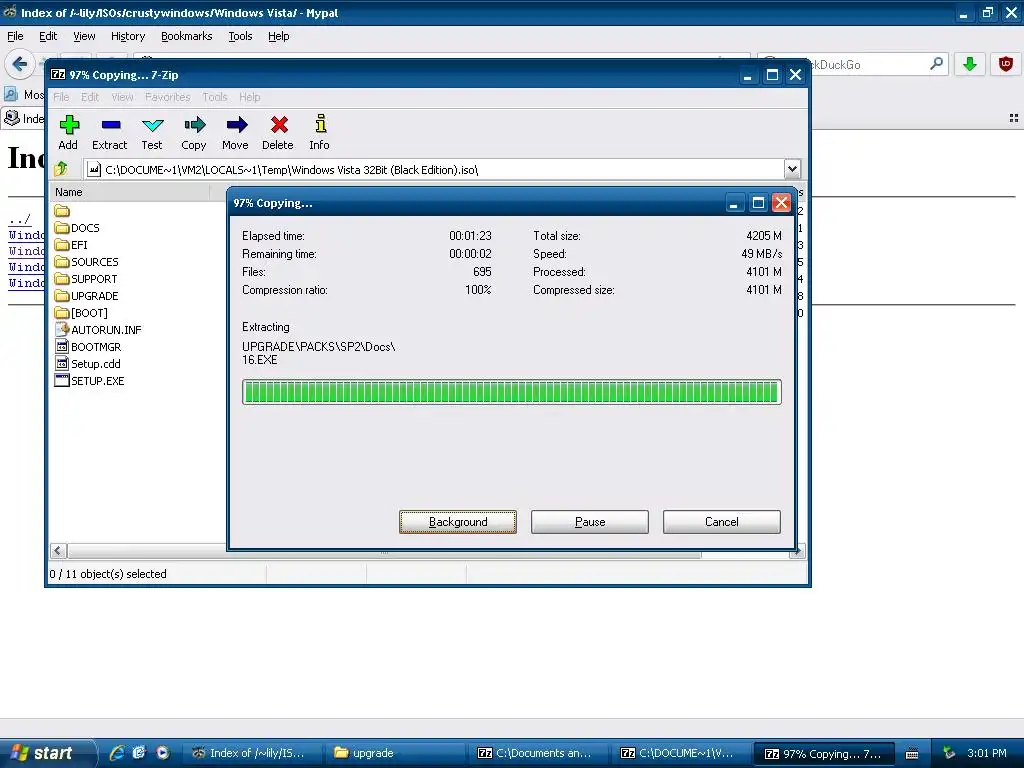
Task: Click the 0 / 11 object(s) selected status text
Action: pos(108,574)
